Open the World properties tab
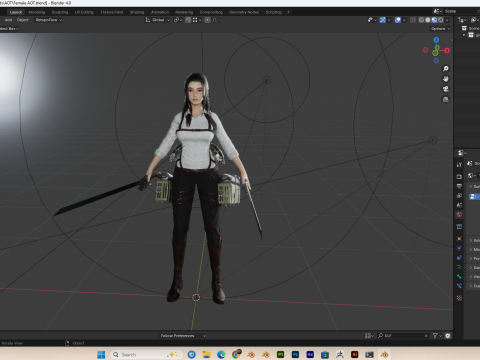The image size is (480, 360). click(x=459, y=215)
